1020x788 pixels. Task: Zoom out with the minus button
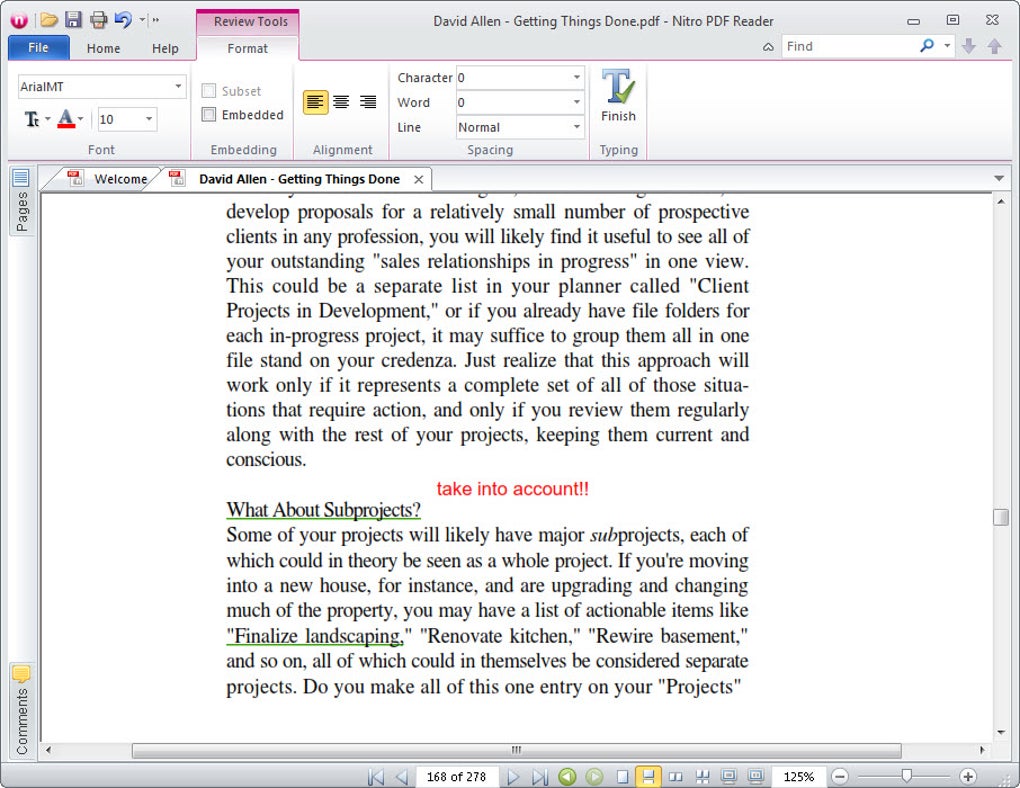840,777
